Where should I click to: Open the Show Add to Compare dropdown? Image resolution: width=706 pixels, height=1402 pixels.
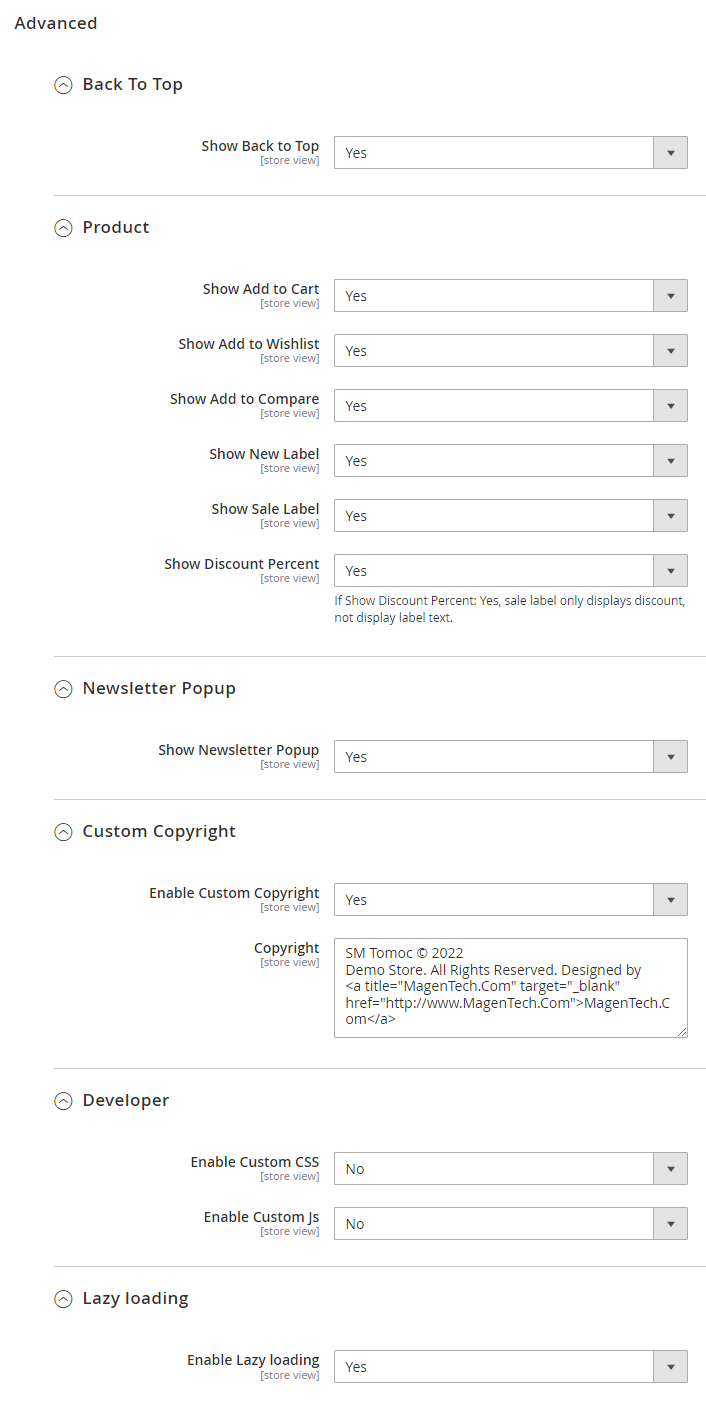pyautogui.click(x=510, y=406)
